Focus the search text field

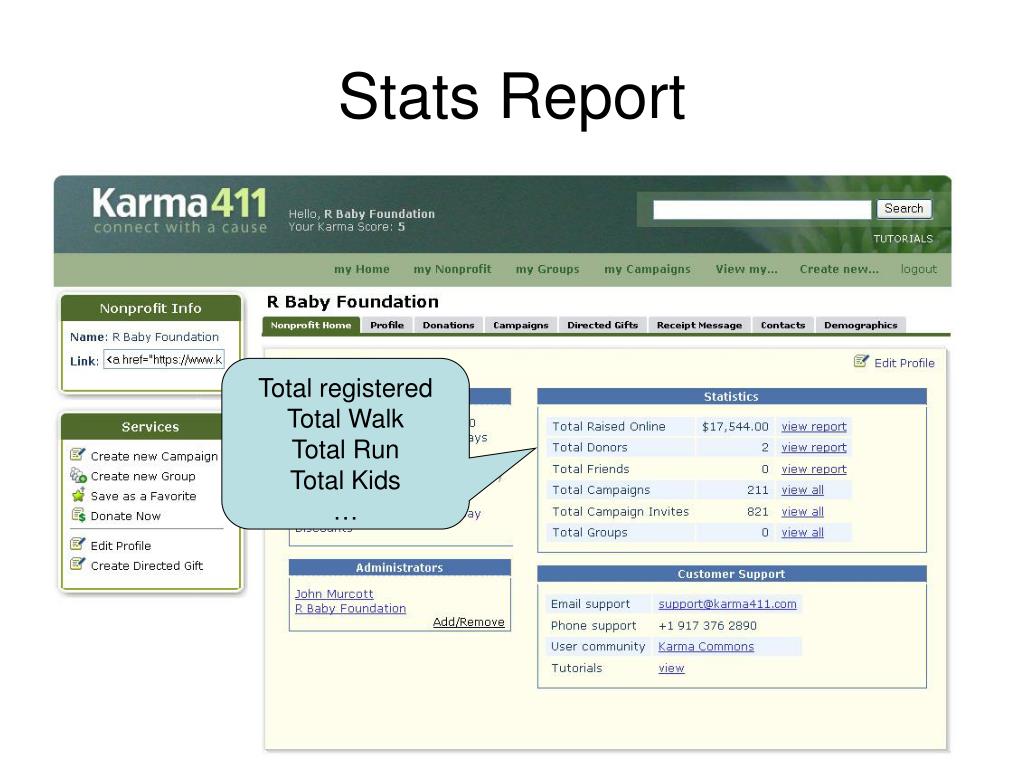coord(762,210)
